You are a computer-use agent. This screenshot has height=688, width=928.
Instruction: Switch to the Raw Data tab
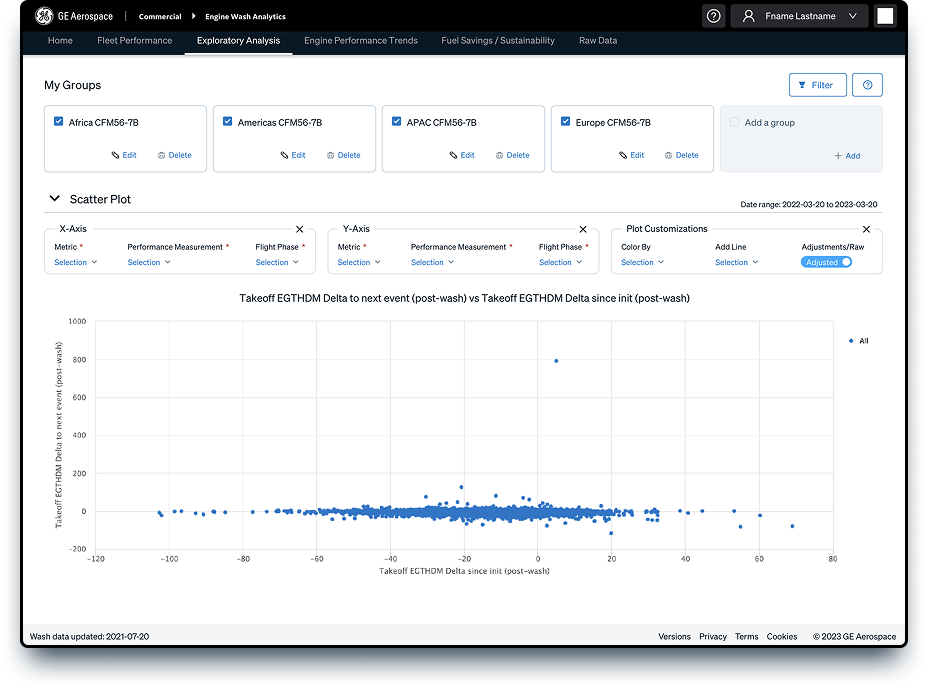(598, 41)
